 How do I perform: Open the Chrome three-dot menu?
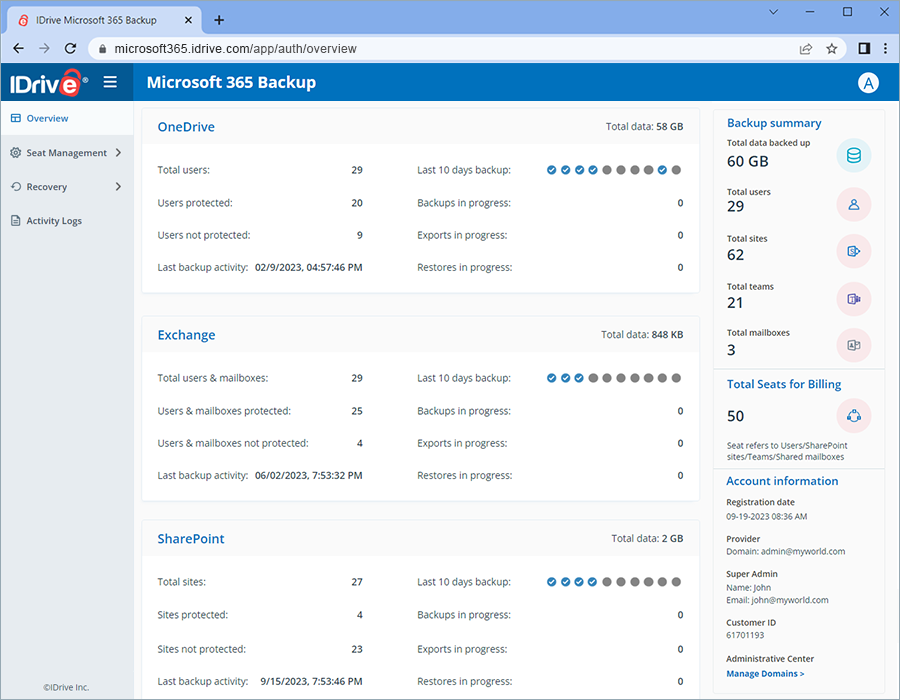886,49
